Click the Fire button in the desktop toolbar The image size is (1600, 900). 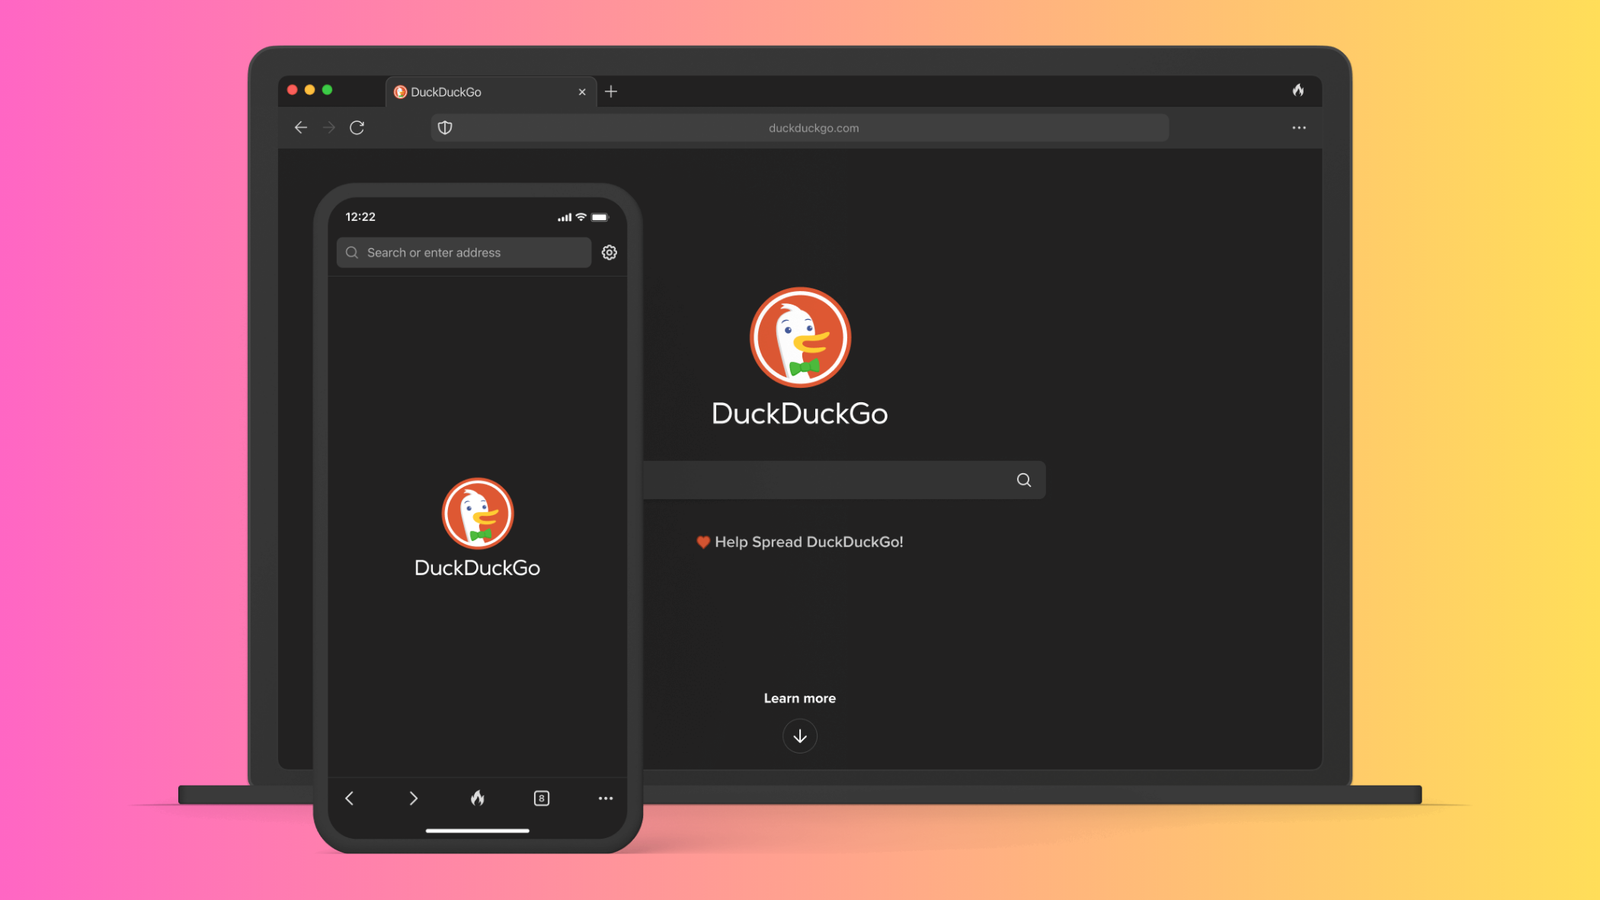[x=1298, y=91]
